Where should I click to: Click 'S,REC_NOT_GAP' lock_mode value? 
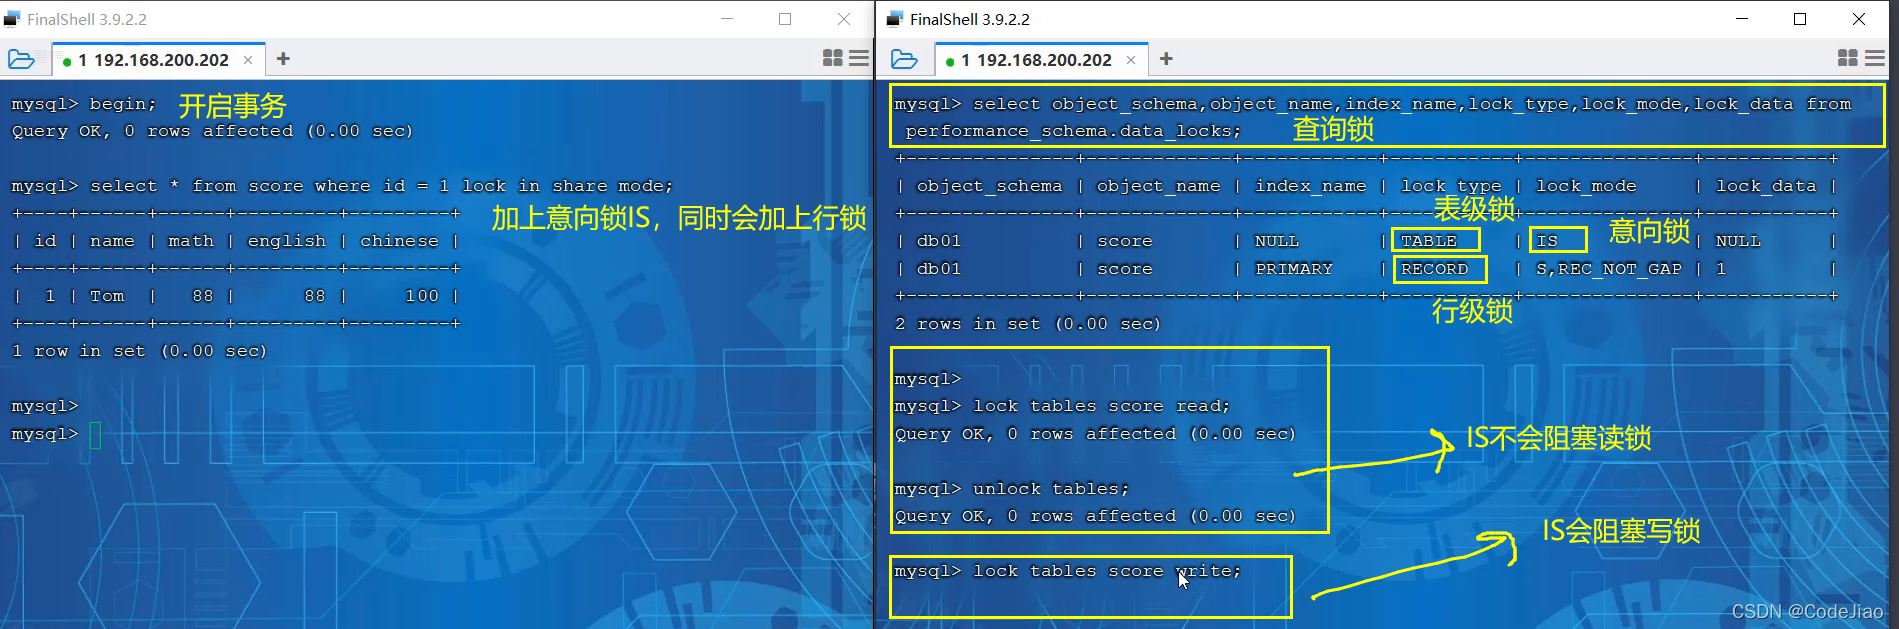tap(1609, 269)
